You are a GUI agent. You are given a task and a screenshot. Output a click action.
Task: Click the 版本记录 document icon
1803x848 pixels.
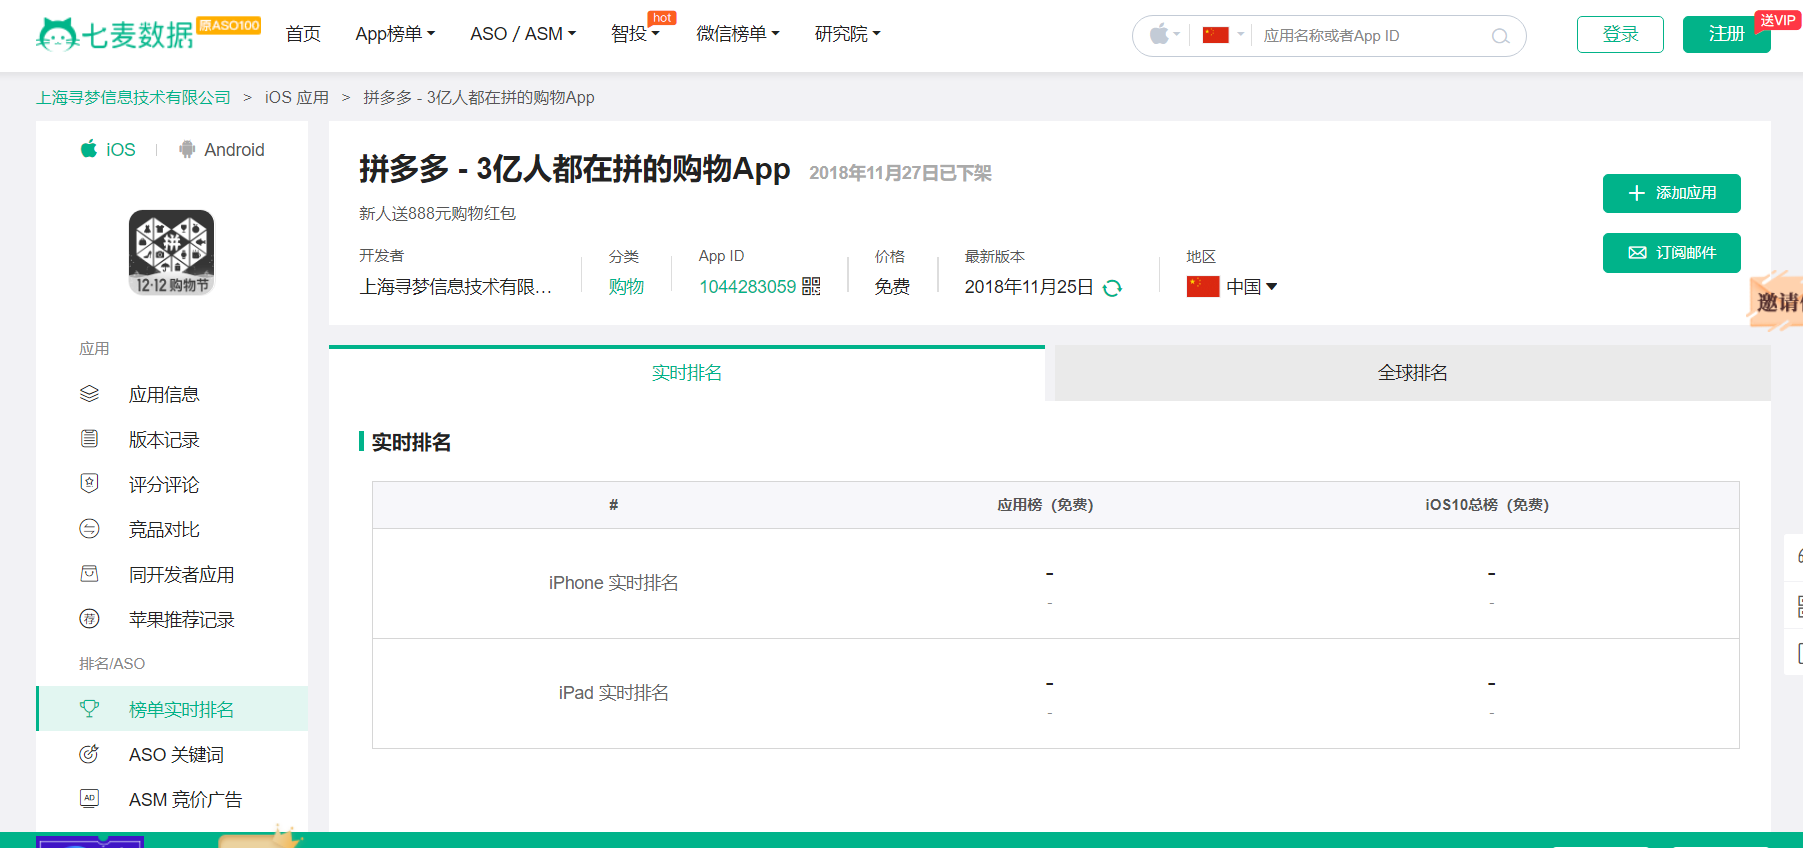coord(89,439)
